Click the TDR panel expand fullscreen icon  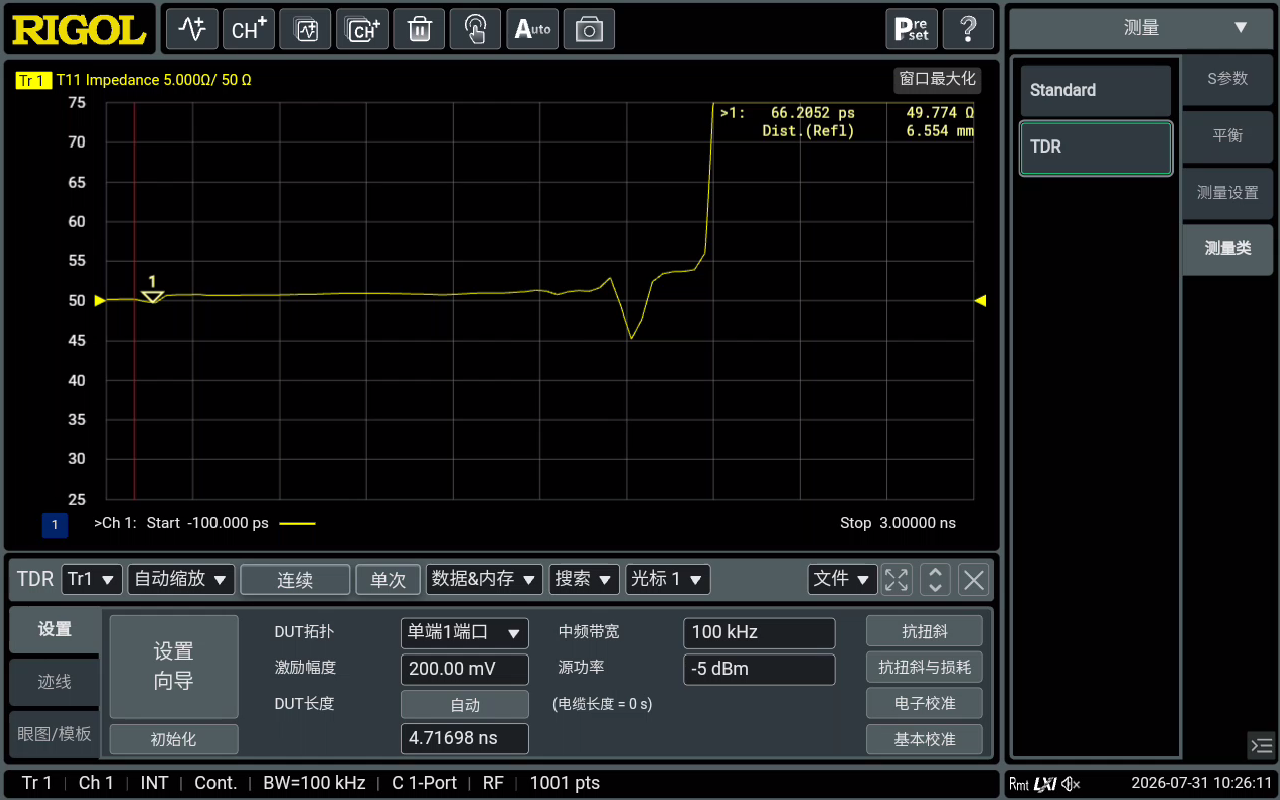(897, 579)
